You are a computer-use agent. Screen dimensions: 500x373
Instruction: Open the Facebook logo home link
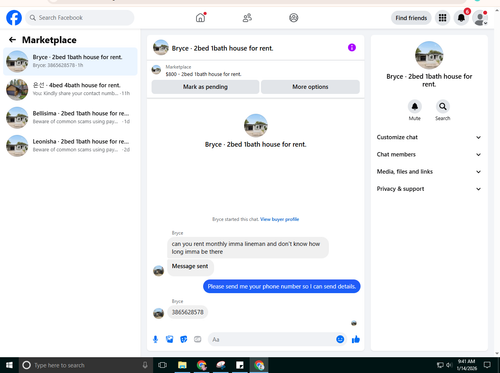[x=14, y=18]
